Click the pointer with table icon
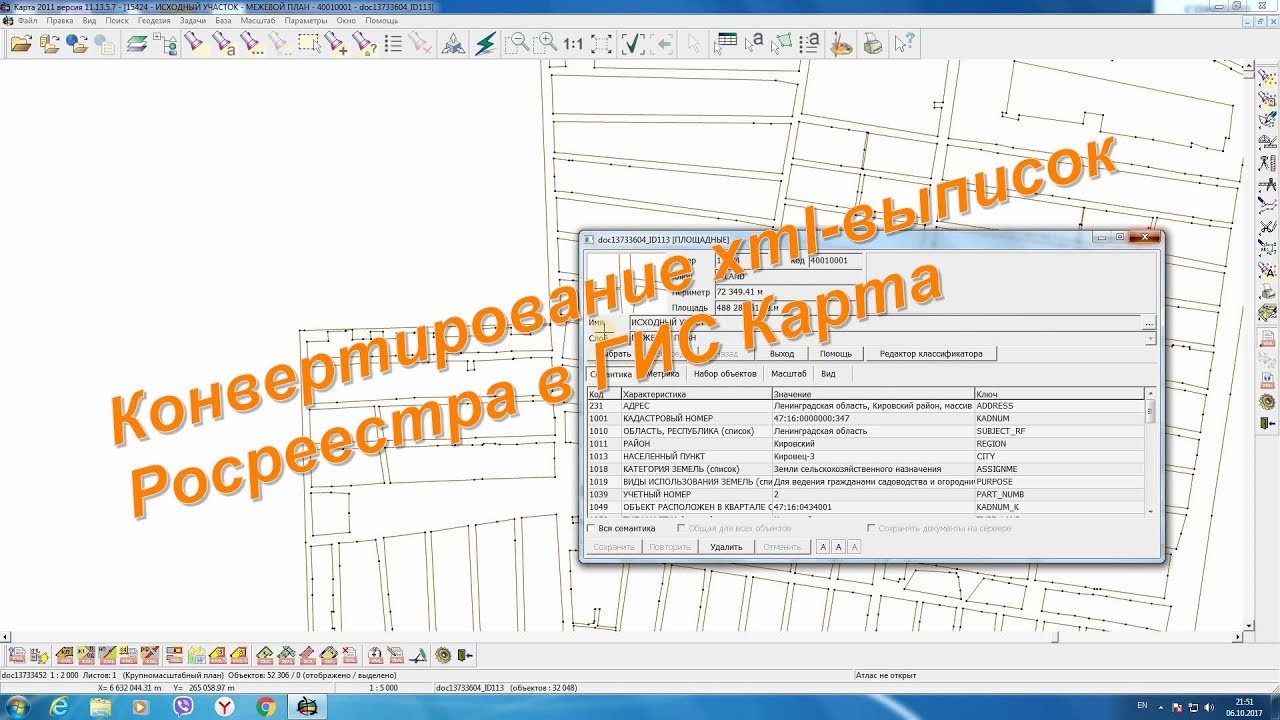Viewport: 1280px width, 720px height. [726, 44]
